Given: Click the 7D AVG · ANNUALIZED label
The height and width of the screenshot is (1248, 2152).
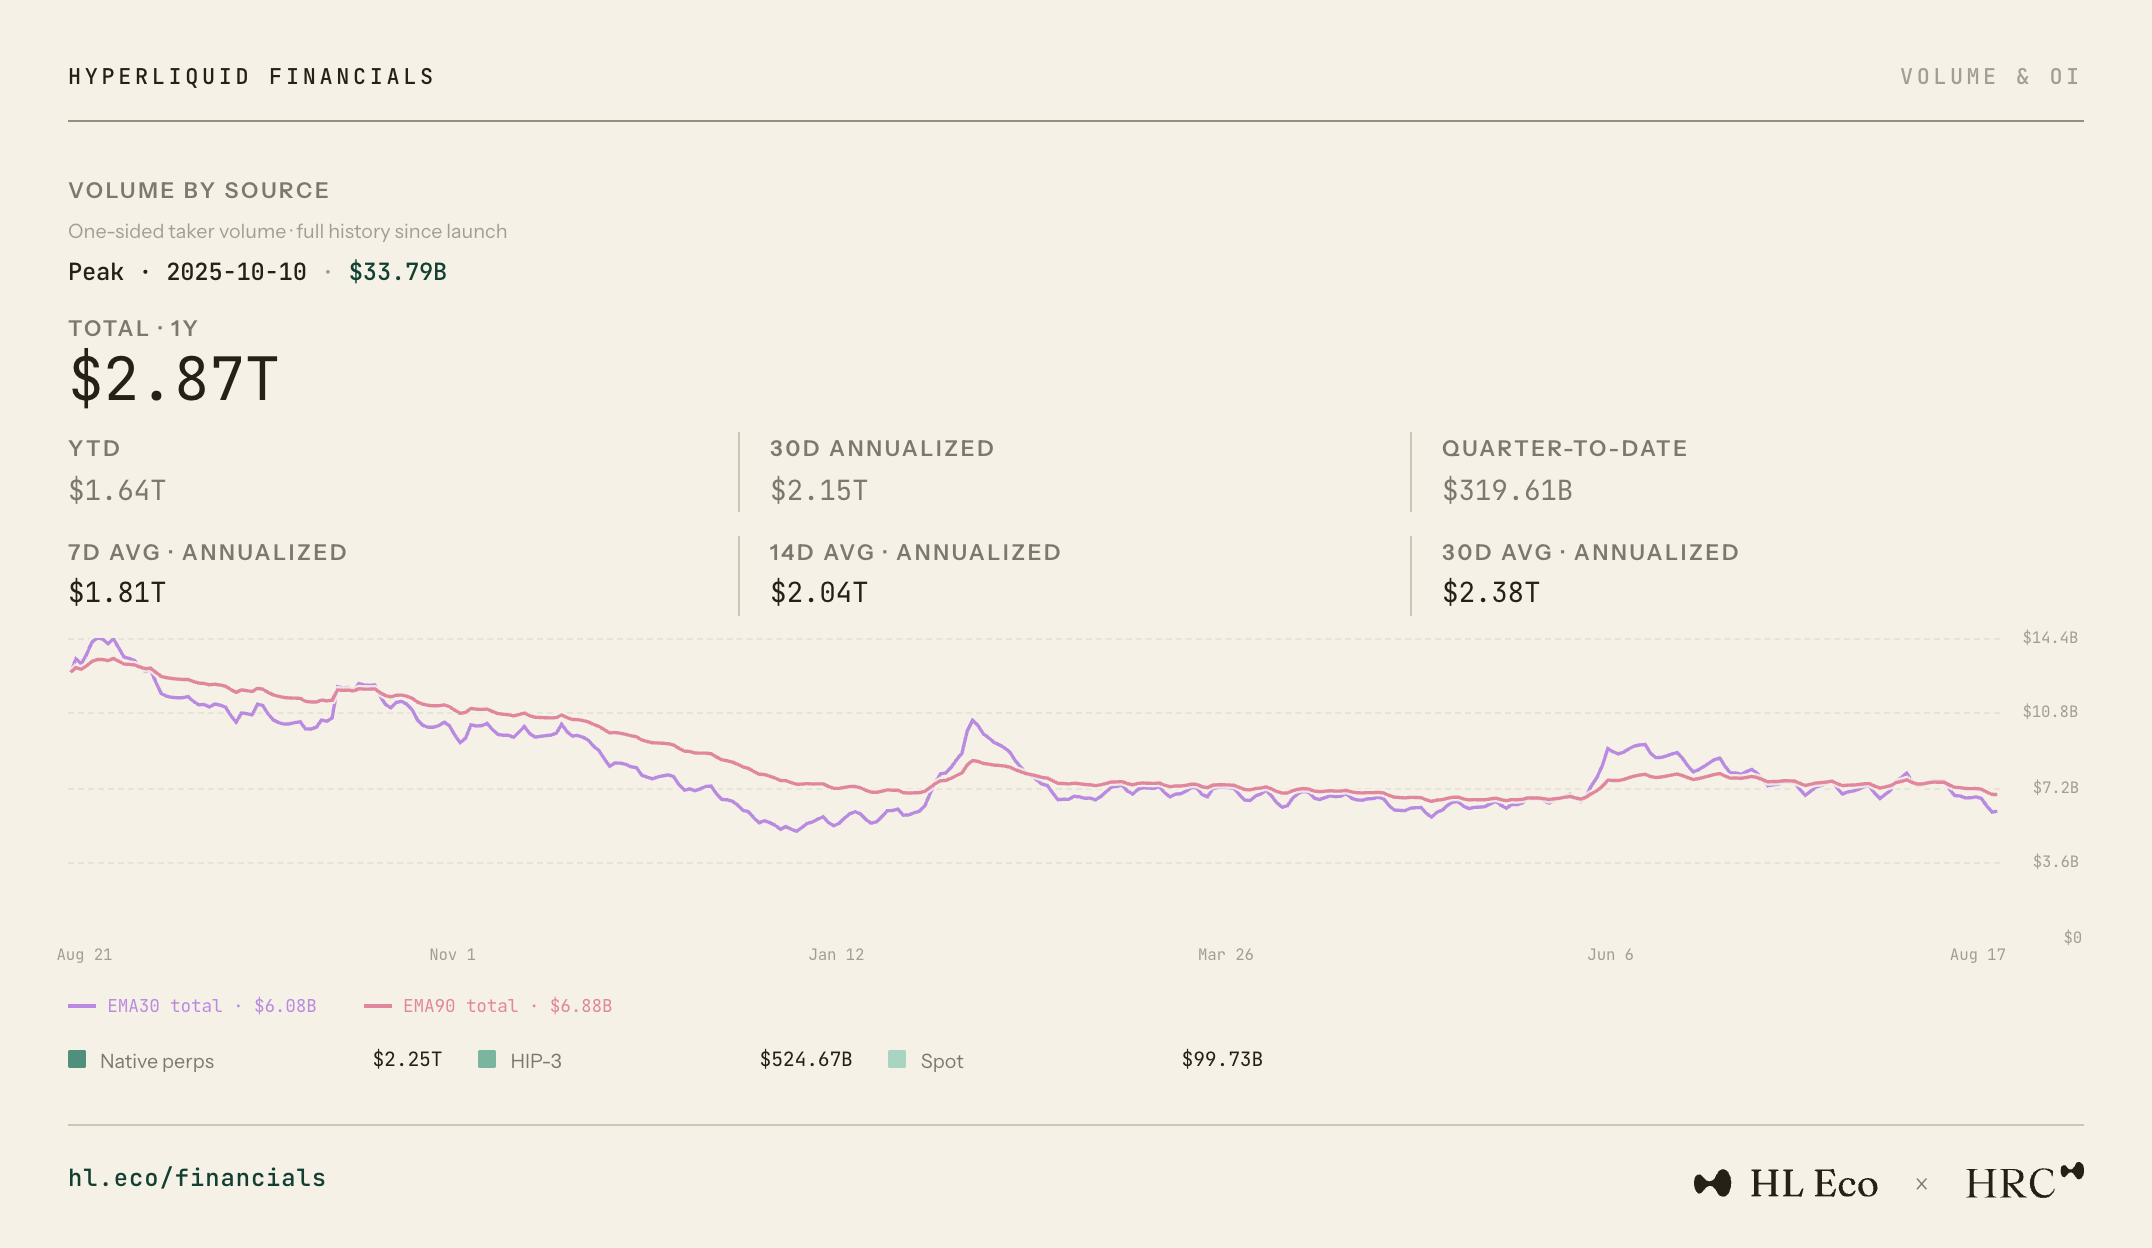Looking at the screenshot, I should pyautogui.click(x=207, y=552).
